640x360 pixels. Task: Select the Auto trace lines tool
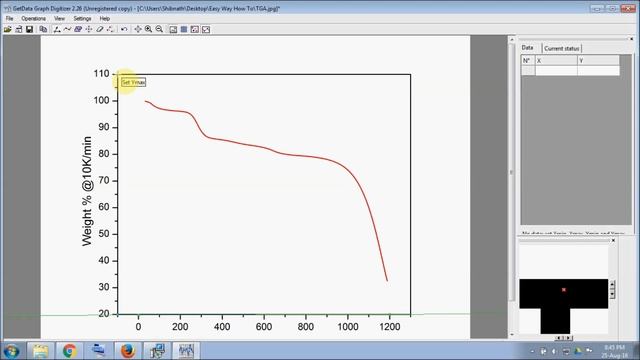coord(67,29)
